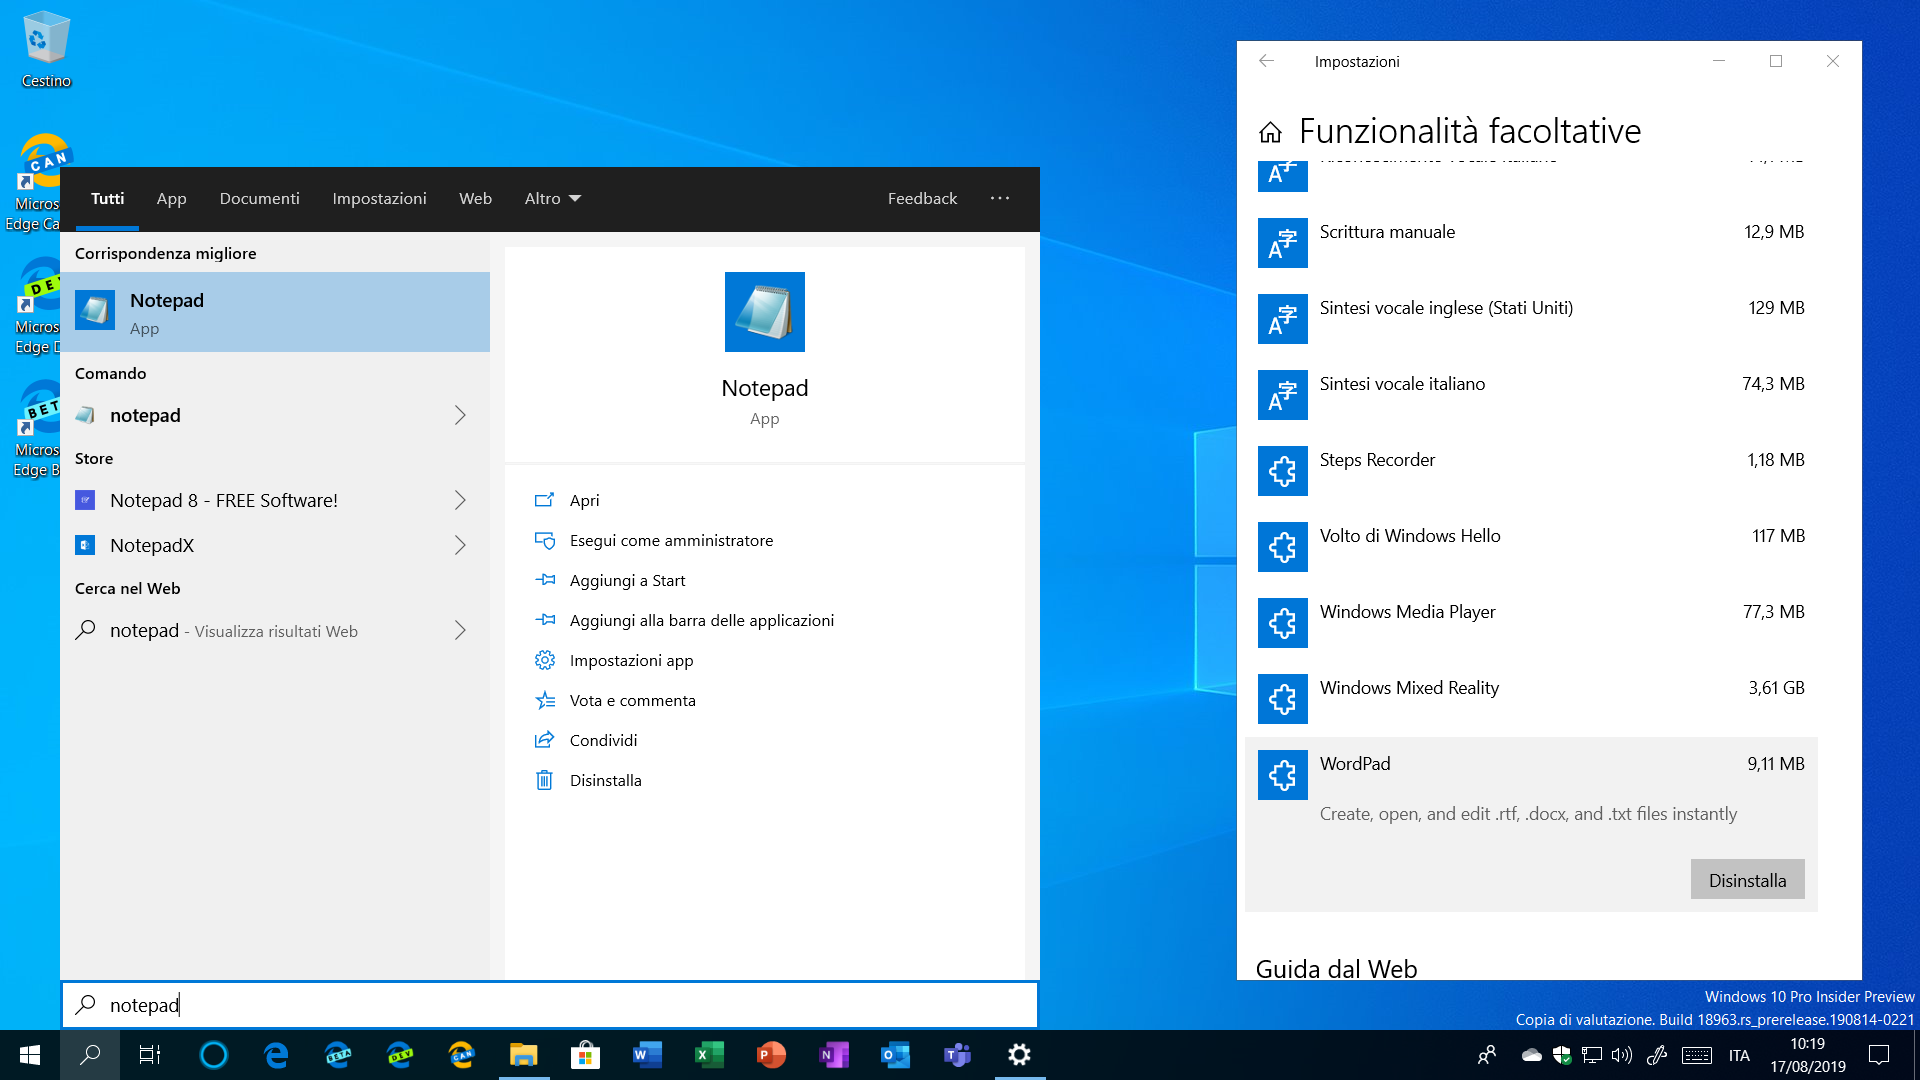Select Volto di Windows Hello feature
1920x1080 pixels.
point(1531,547)
